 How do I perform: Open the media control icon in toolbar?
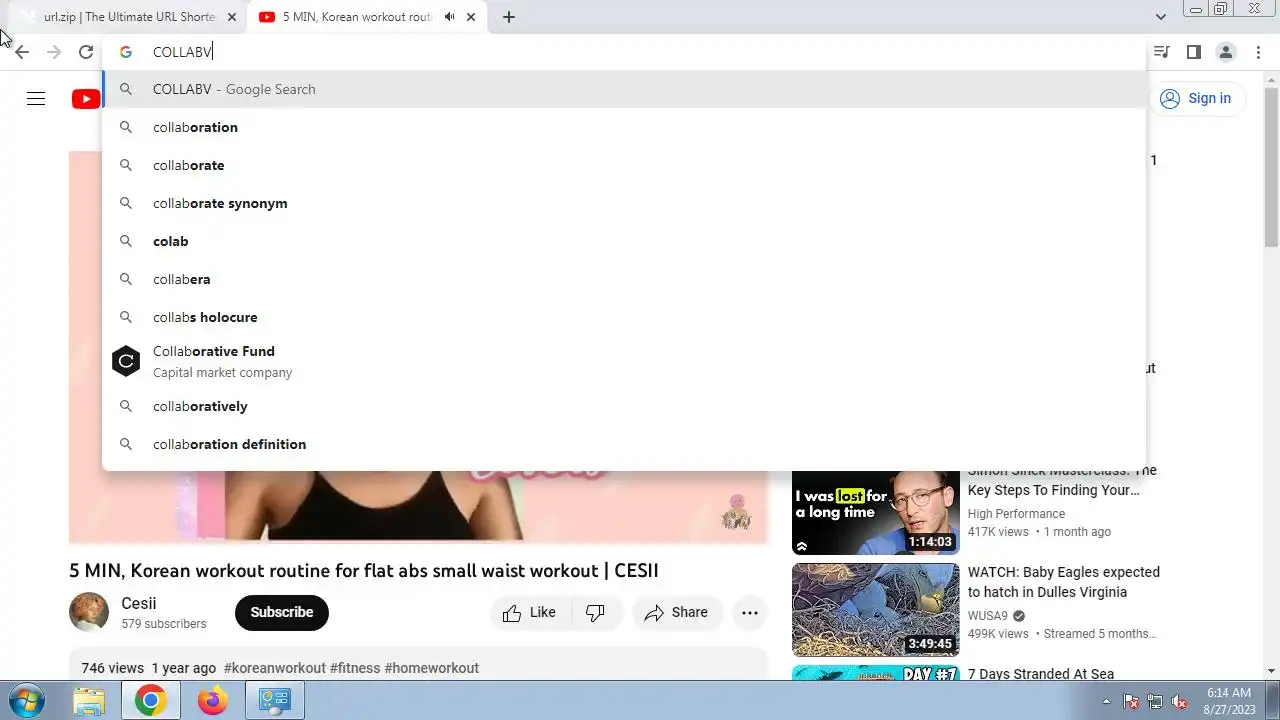click(x=1161, y=52)
